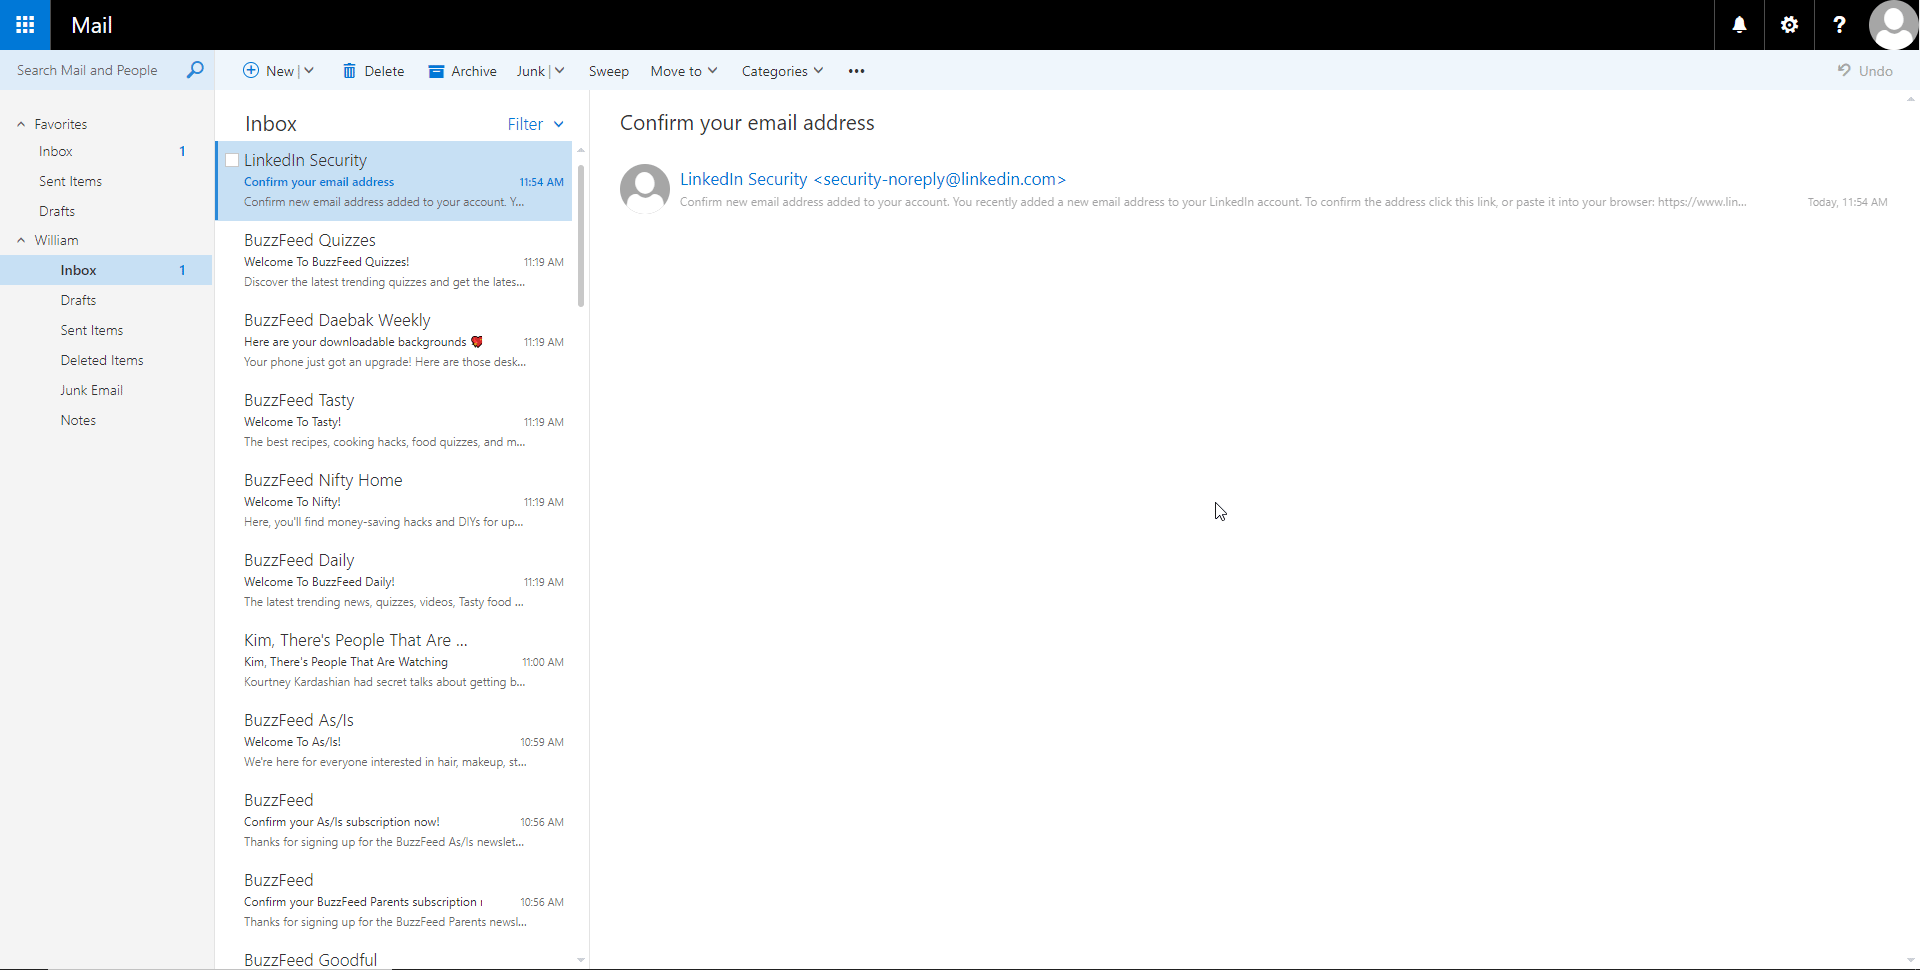
Task: Collapse the Favorites folder group
Action: tap(21, 124)
